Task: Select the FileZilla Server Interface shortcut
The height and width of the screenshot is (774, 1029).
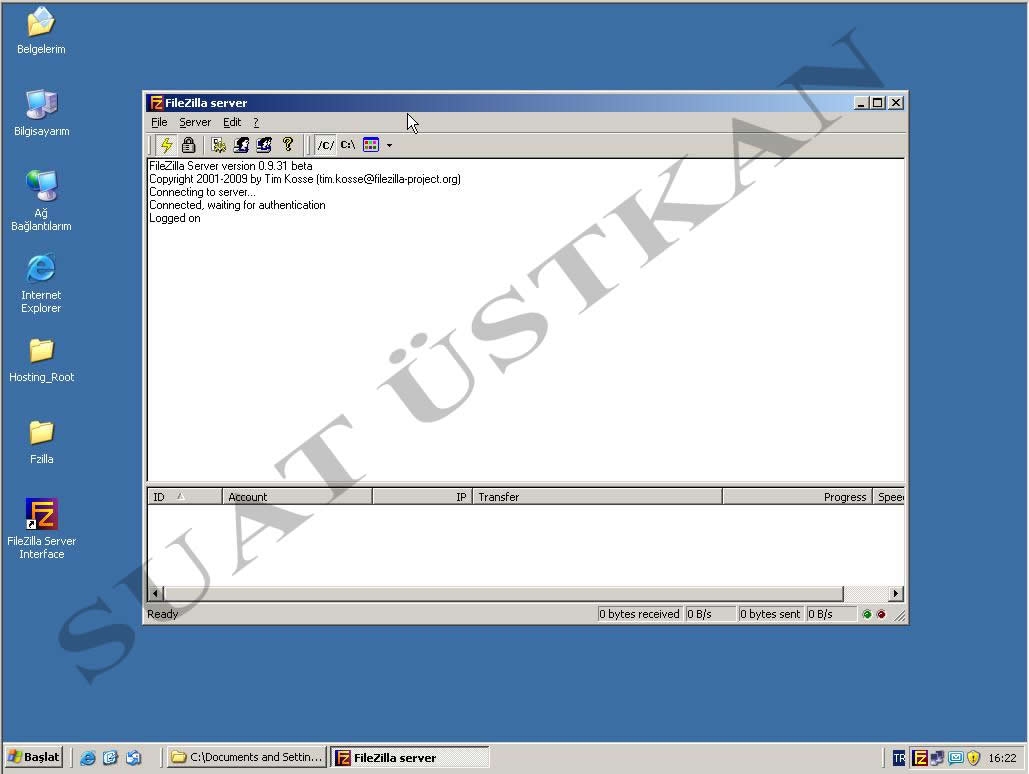Action: [41, 528]
